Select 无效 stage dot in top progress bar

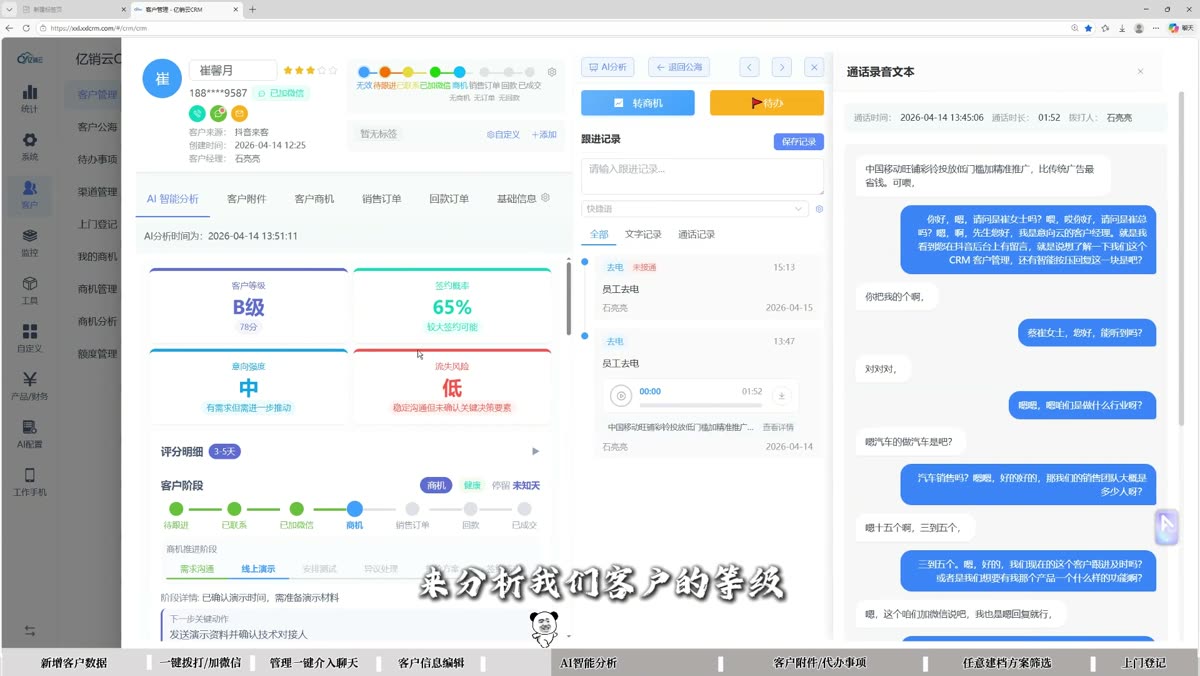(364, 72)
